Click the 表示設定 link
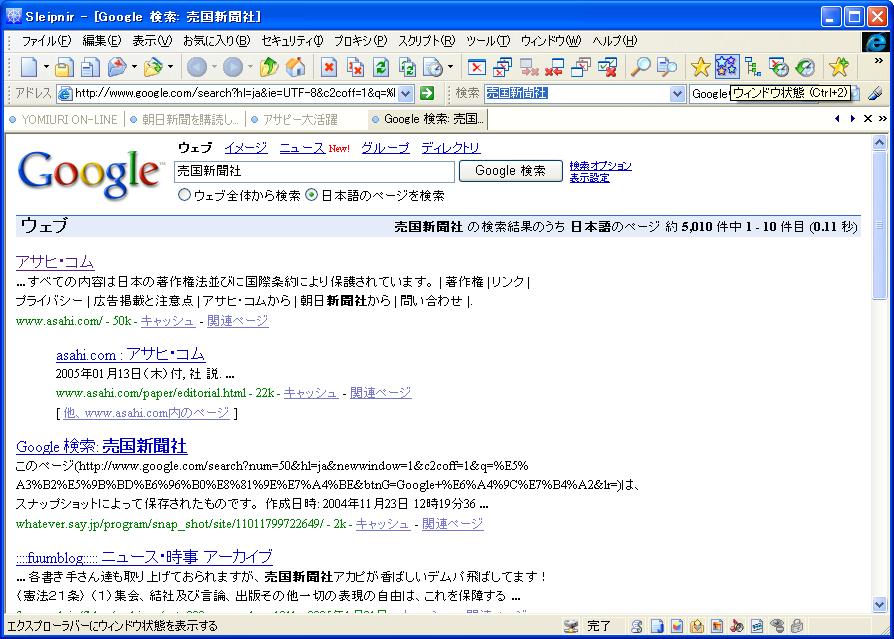The height and width of the screenshot is (639, 894). (589, 177)
